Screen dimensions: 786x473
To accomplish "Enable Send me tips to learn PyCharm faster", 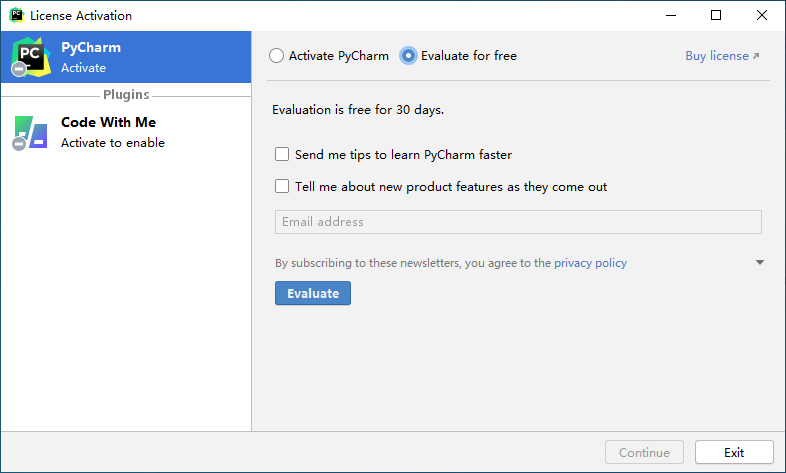I will point(282,154).
